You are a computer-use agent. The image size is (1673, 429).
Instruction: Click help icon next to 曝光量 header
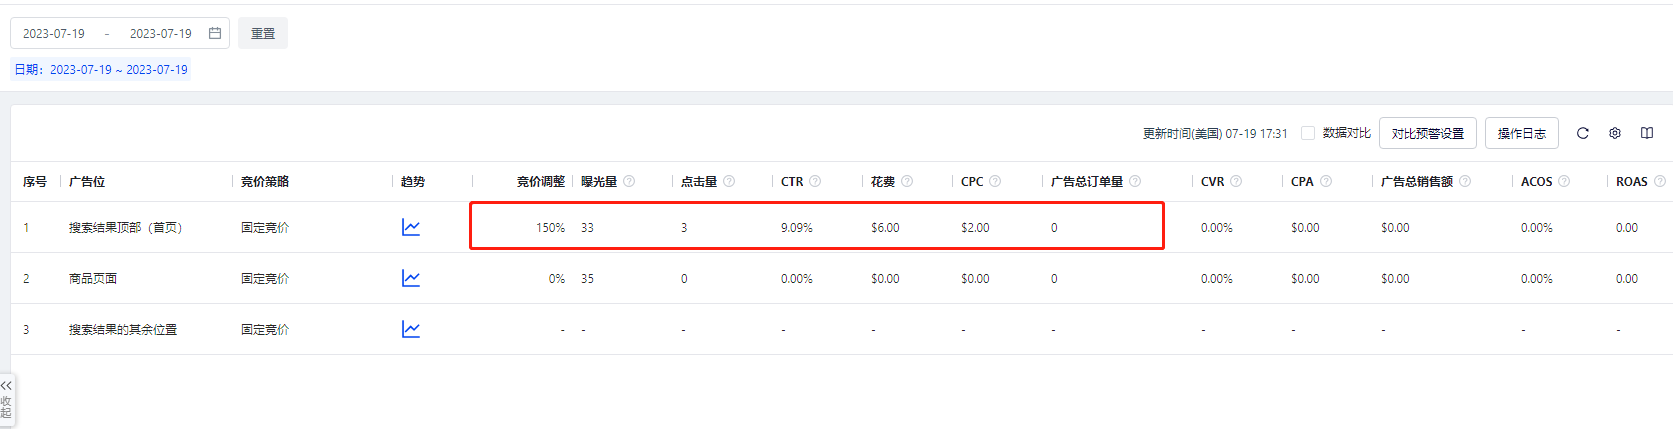(x=629, y=181)
